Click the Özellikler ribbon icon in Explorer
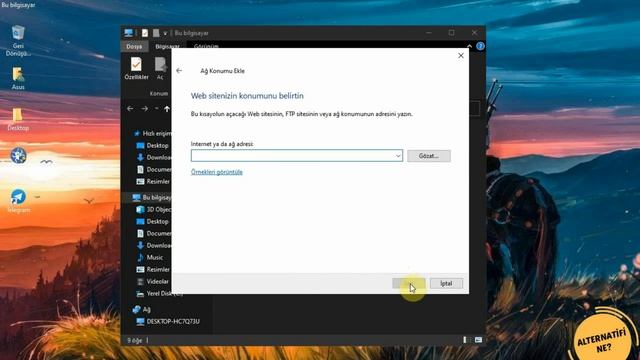 click(136, 69)
